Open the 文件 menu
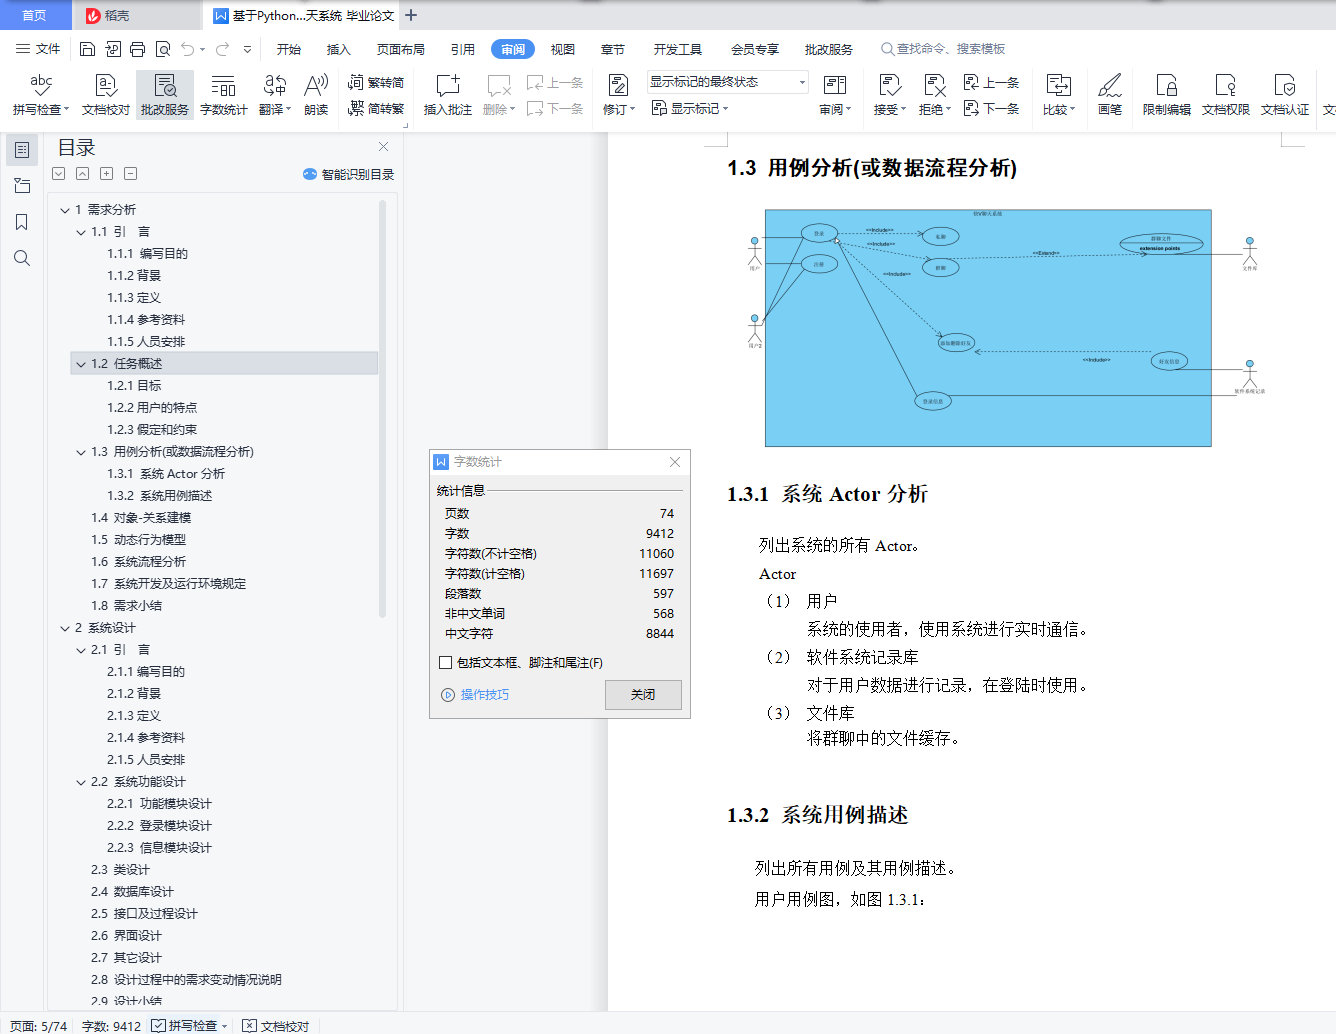Screen dimensions: 1336x1034 [38, 49]
